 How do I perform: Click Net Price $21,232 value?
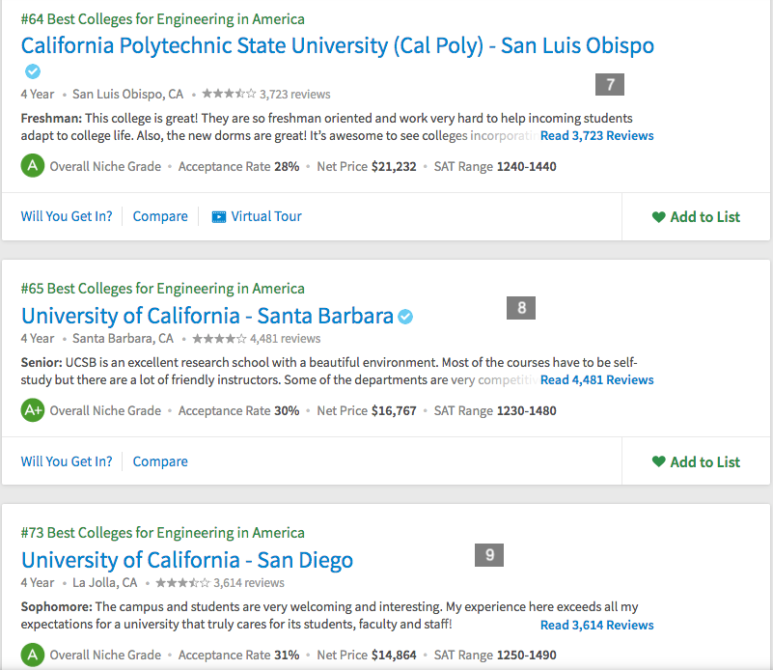point(394,167)
